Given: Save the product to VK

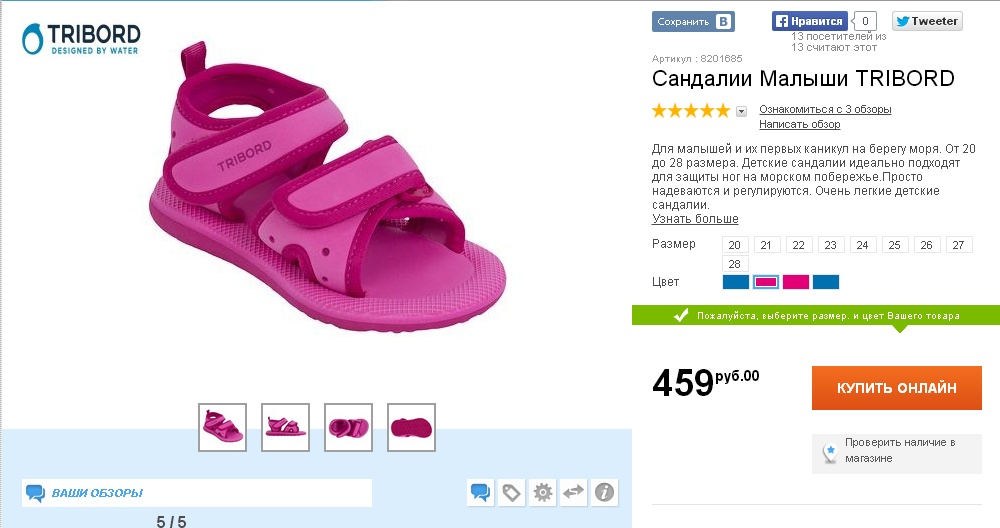Looking at the screenshot, I should [693, 21].
